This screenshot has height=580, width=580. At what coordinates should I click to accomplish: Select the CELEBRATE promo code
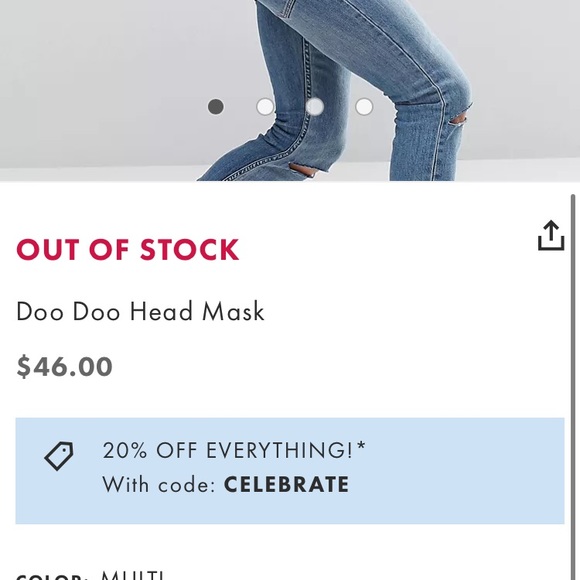pos(286,484)
